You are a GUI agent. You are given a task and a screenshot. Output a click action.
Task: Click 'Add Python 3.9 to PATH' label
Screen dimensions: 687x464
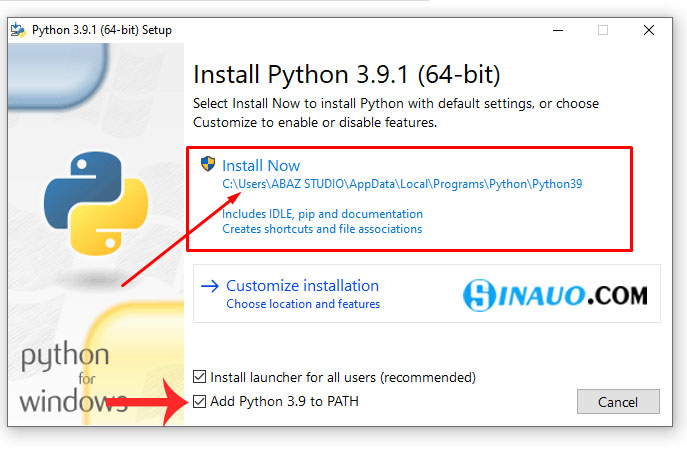click(284, 401)
